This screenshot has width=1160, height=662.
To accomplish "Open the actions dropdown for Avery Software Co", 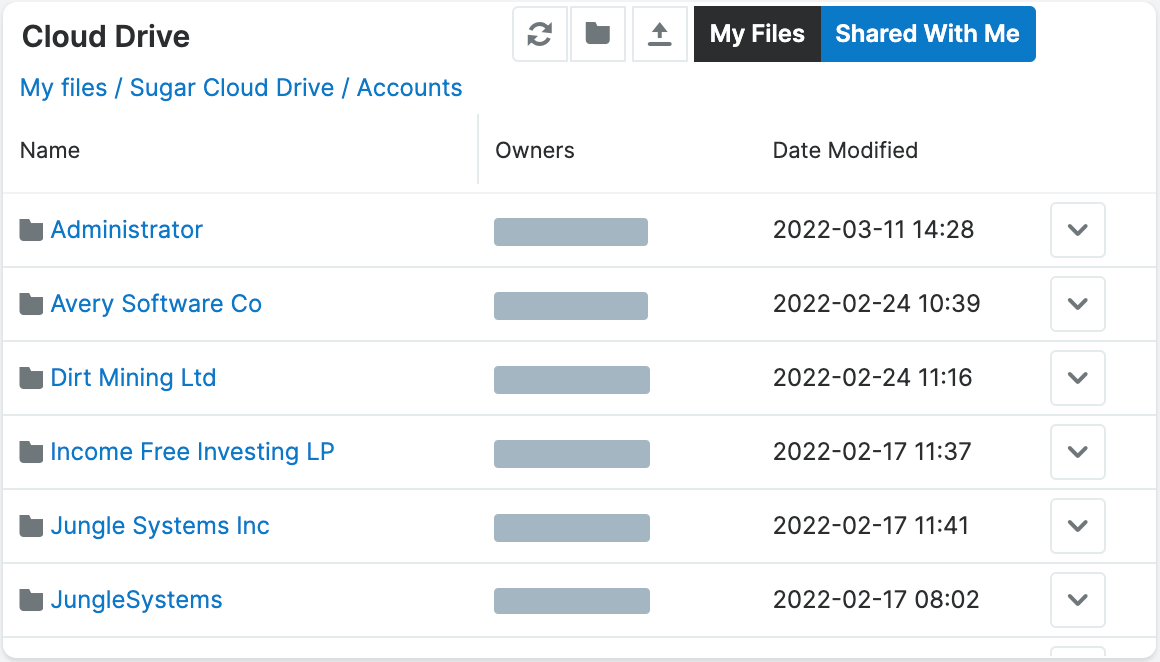I will [x=1077, y=304].
